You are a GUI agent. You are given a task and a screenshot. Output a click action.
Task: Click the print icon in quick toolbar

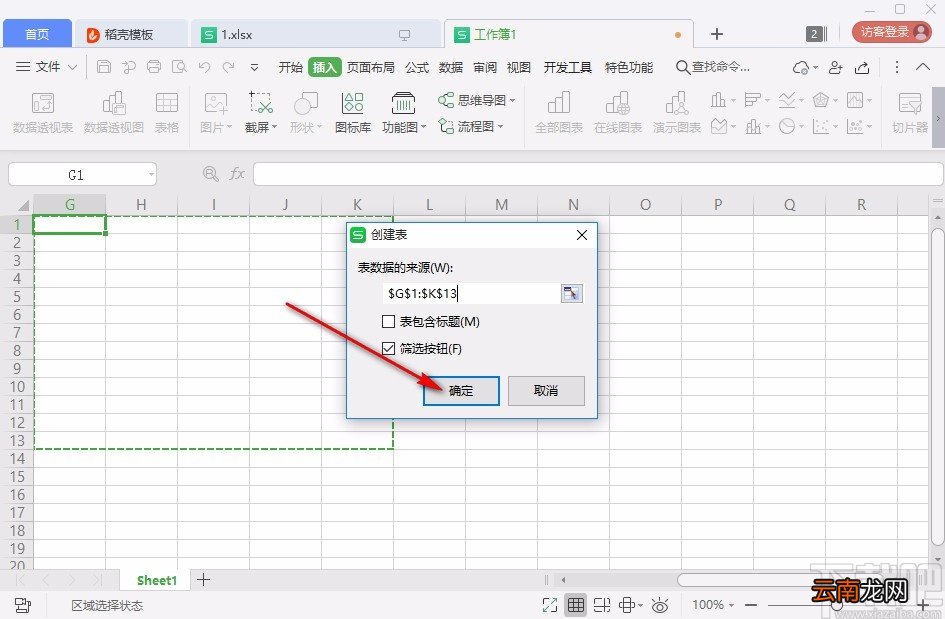[x=154, y=67]
